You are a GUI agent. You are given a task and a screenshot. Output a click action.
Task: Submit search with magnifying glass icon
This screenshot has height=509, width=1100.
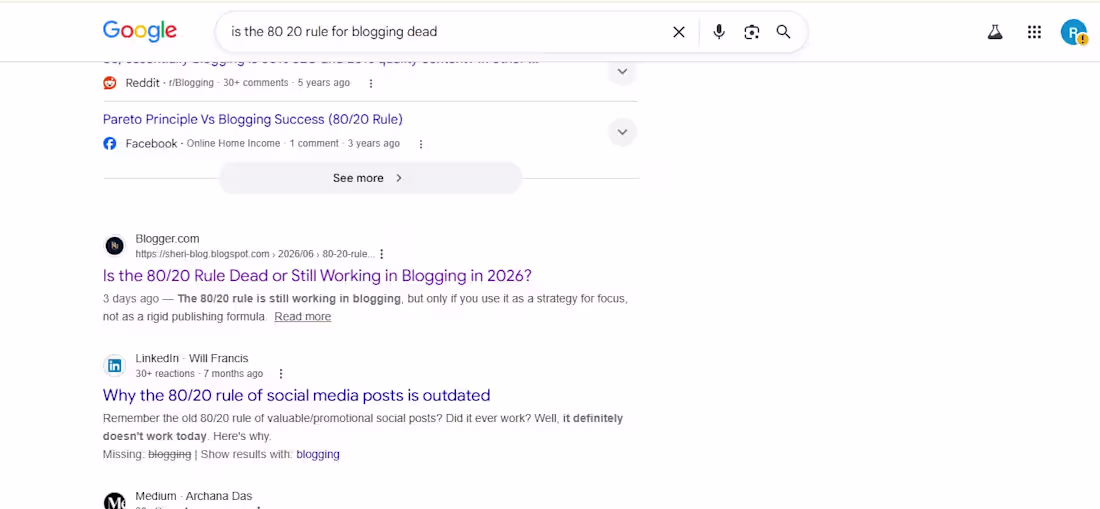tap(783, 32)
